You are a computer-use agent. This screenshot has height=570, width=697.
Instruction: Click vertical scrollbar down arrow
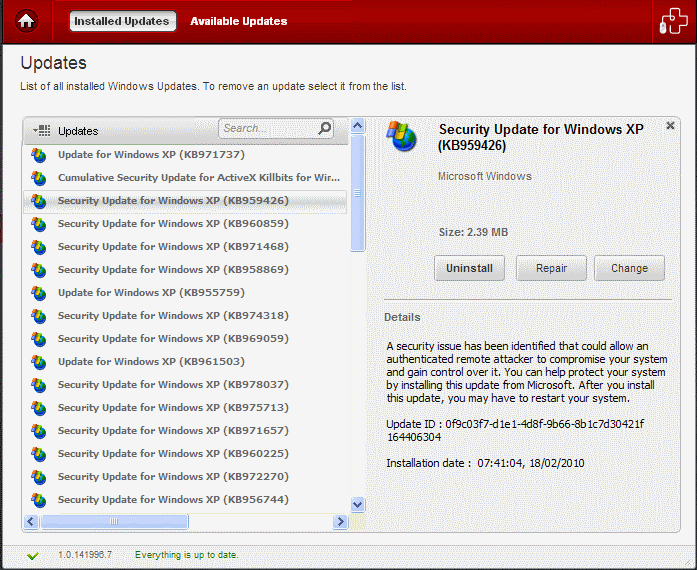pos(357,505)
